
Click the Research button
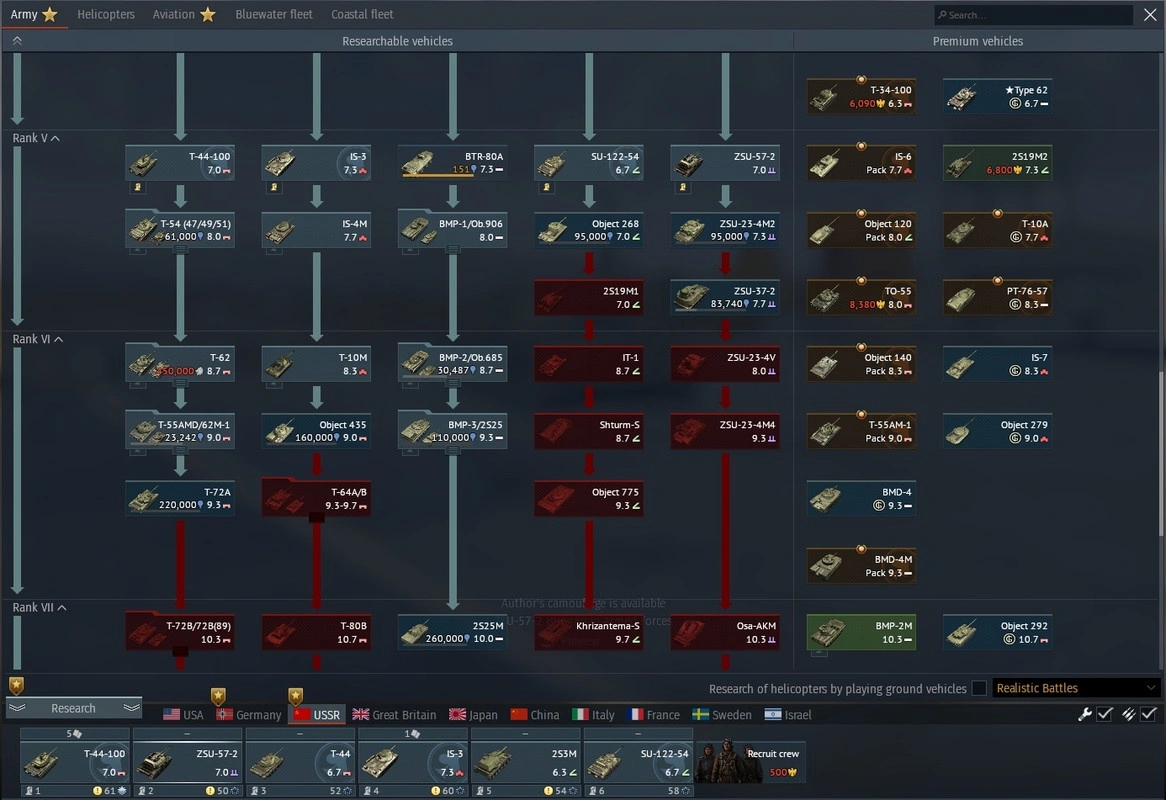(74, 708)
